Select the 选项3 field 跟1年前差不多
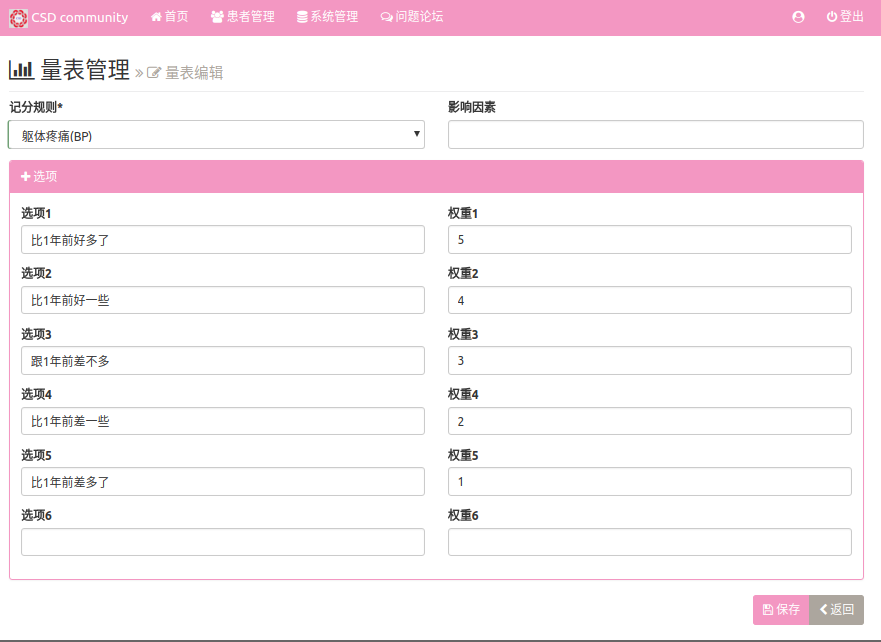Screen dimensions: 881x642 click(222, 361)
